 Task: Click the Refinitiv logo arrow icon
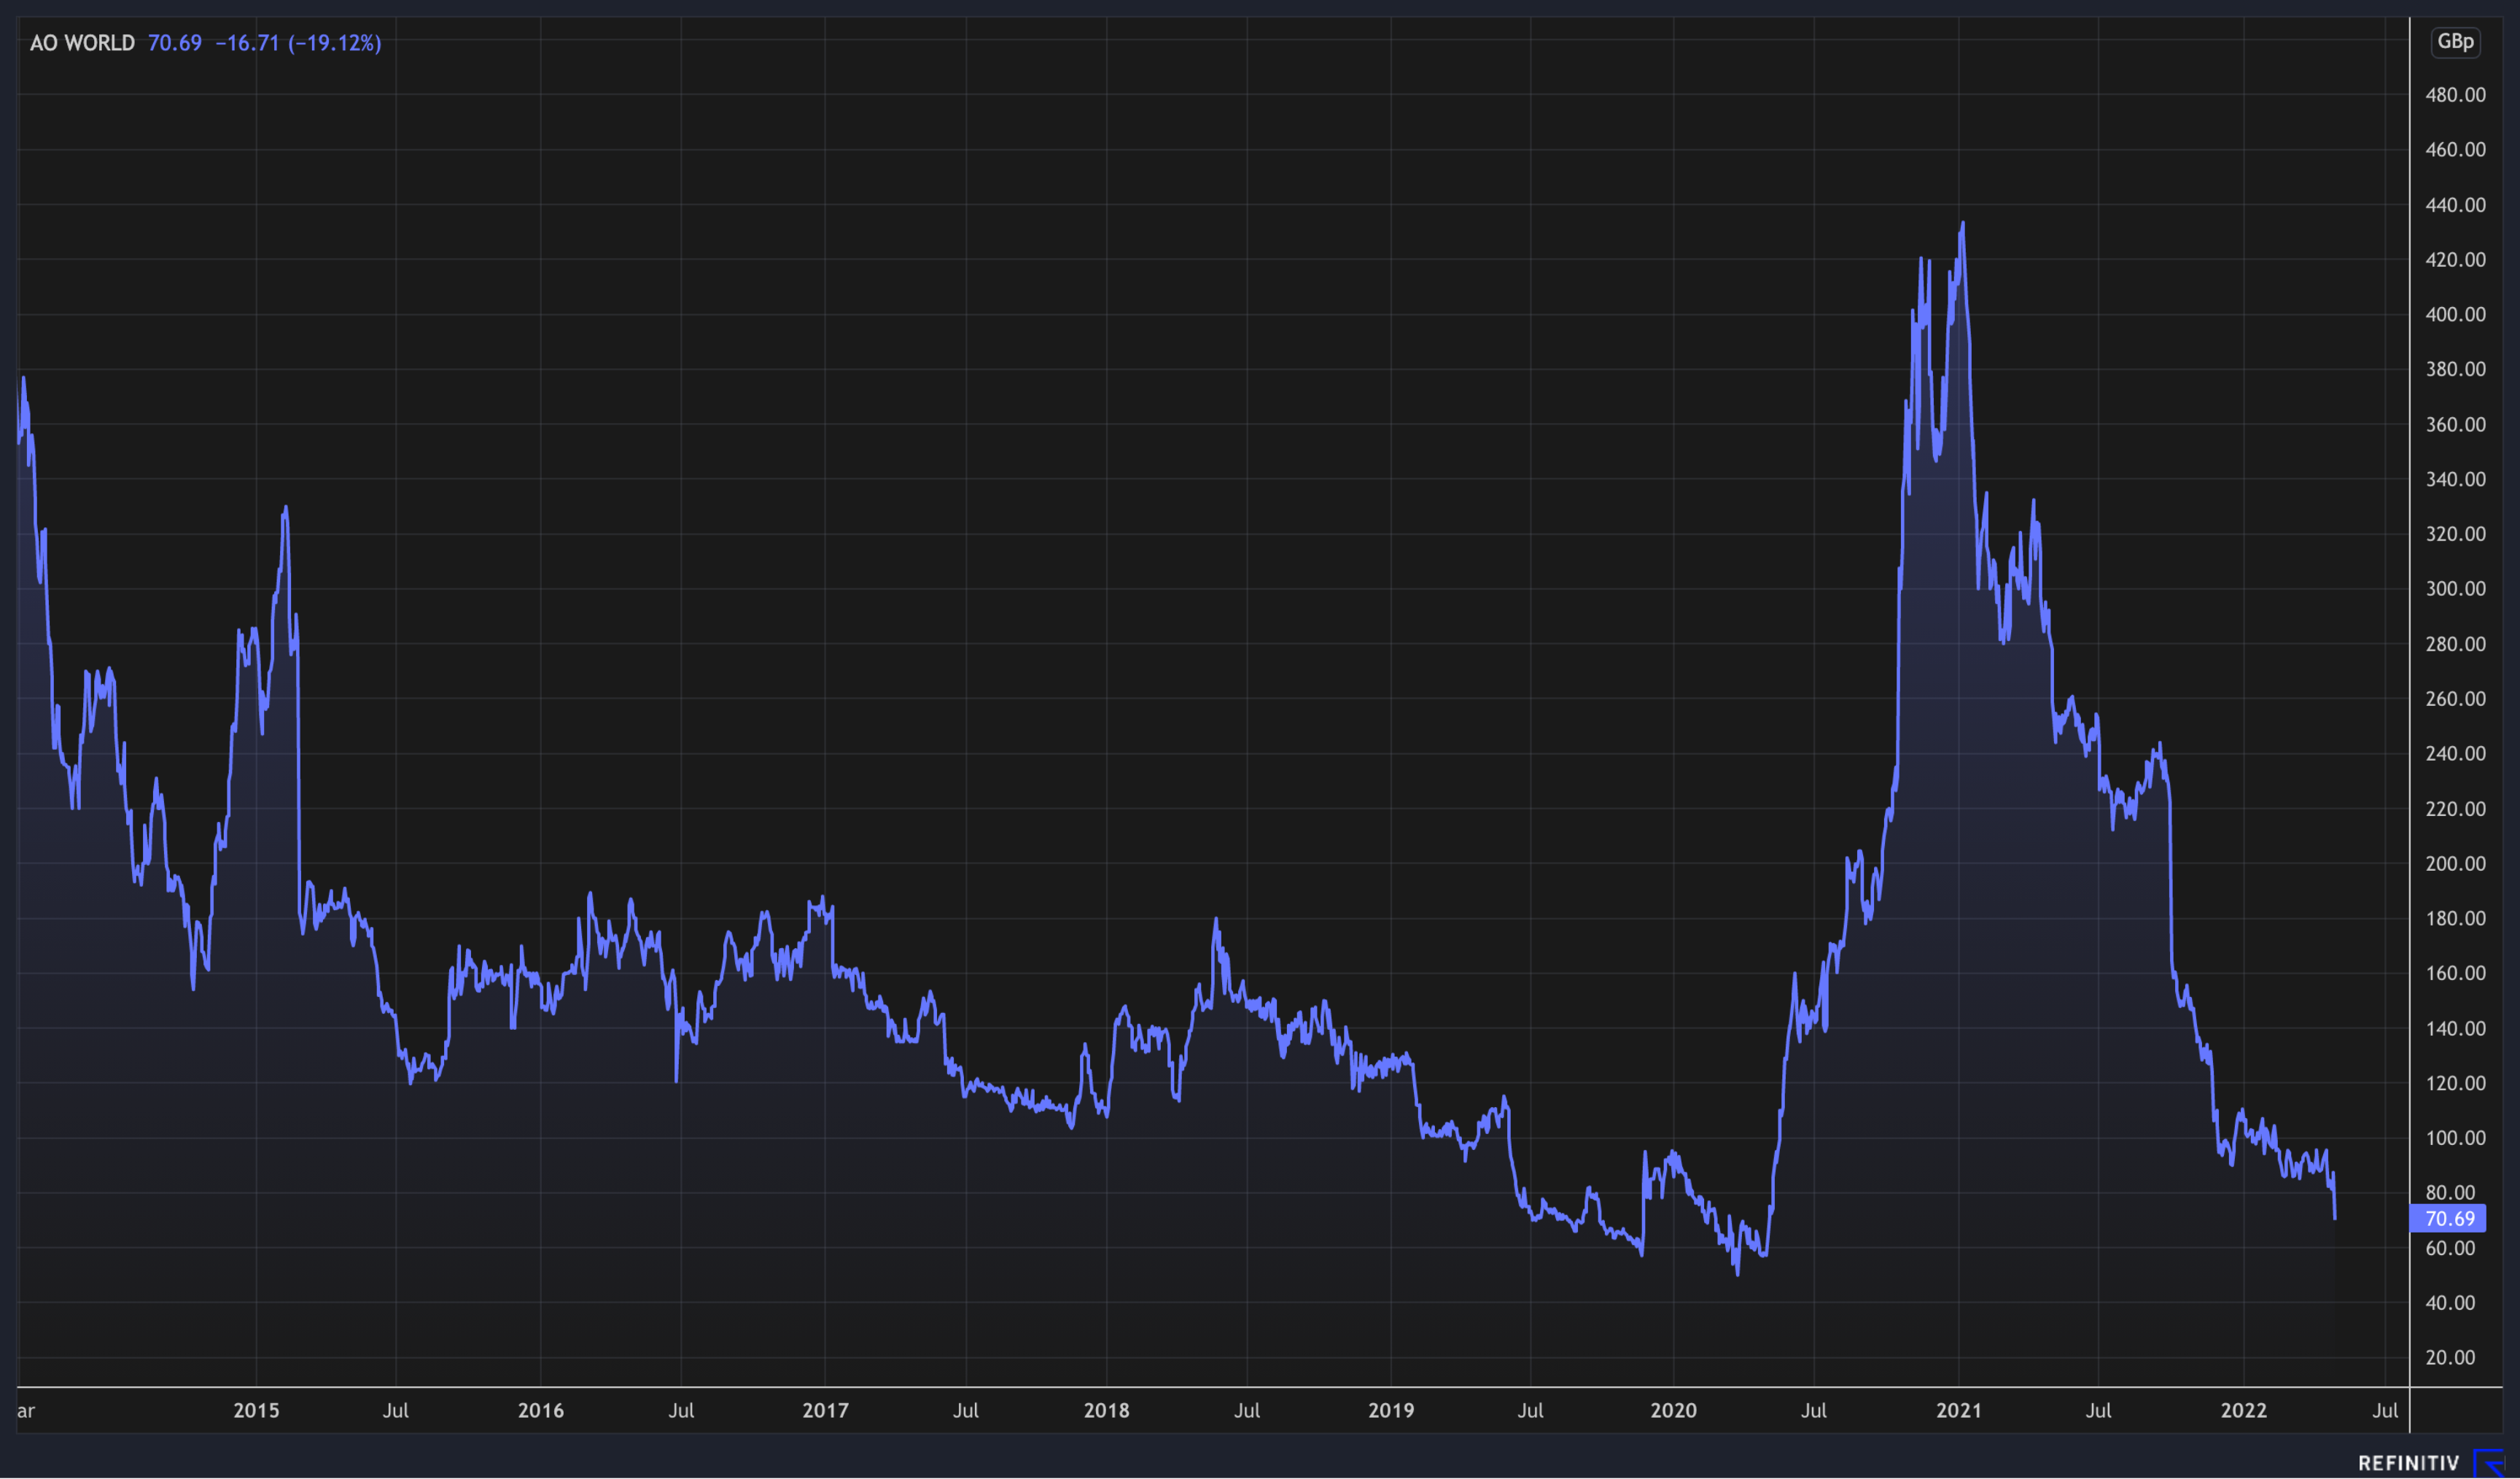pyautogui.click(x=2489, y=1463)
